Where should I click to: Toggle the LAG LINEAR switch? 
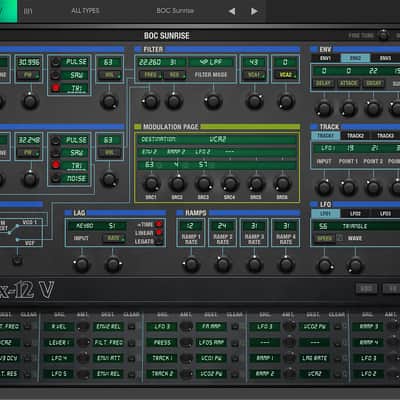[159, 233]
